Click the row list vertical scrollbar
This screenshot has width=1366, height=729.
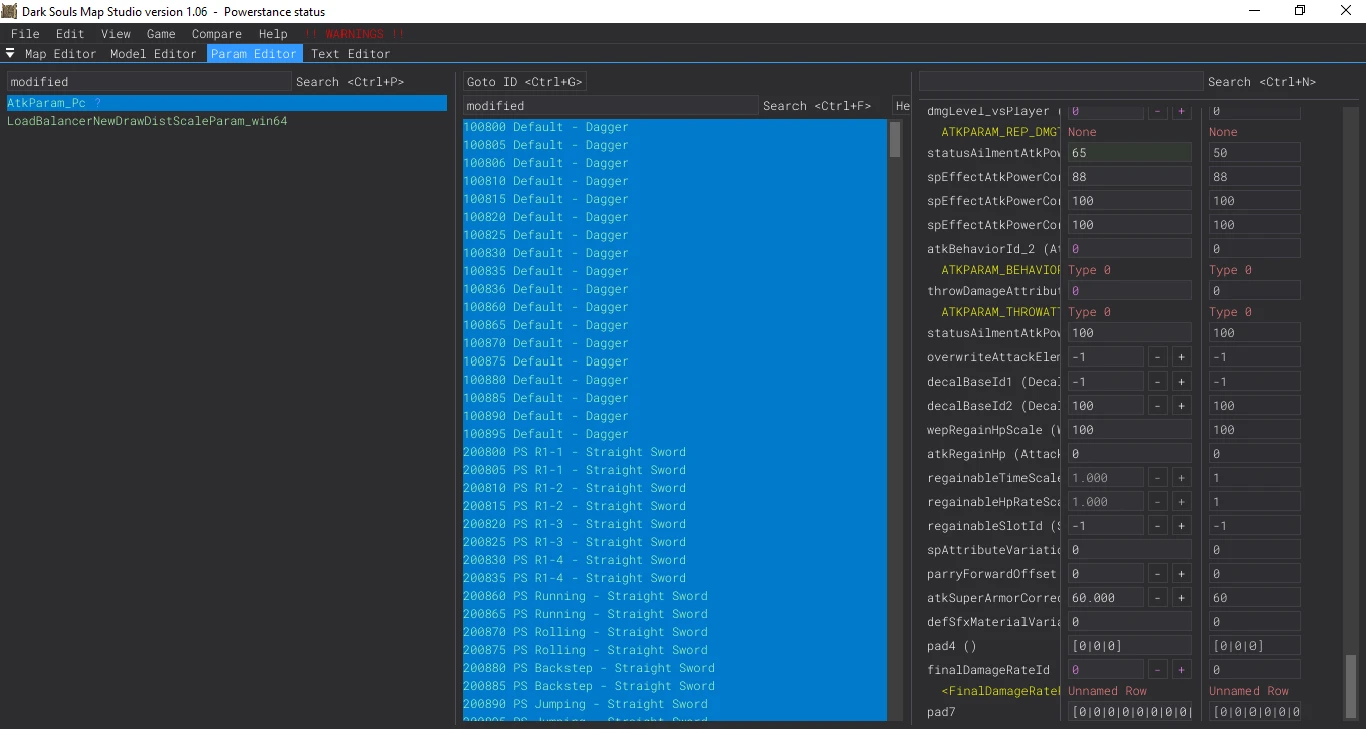click(895, 139)
